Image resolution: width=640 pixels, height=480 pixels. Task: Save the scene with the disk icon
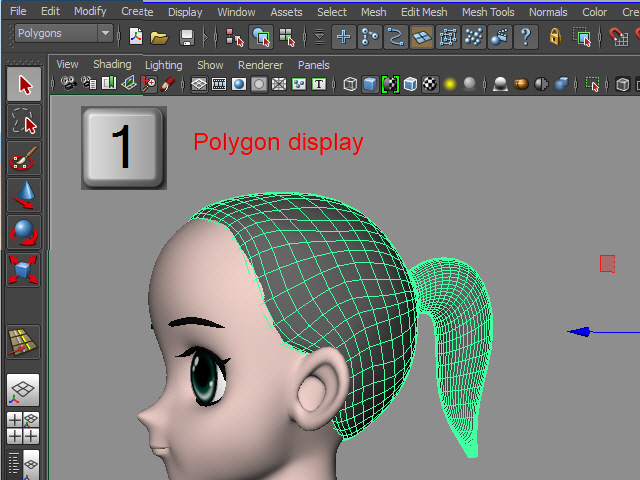(x=186, y=37)
